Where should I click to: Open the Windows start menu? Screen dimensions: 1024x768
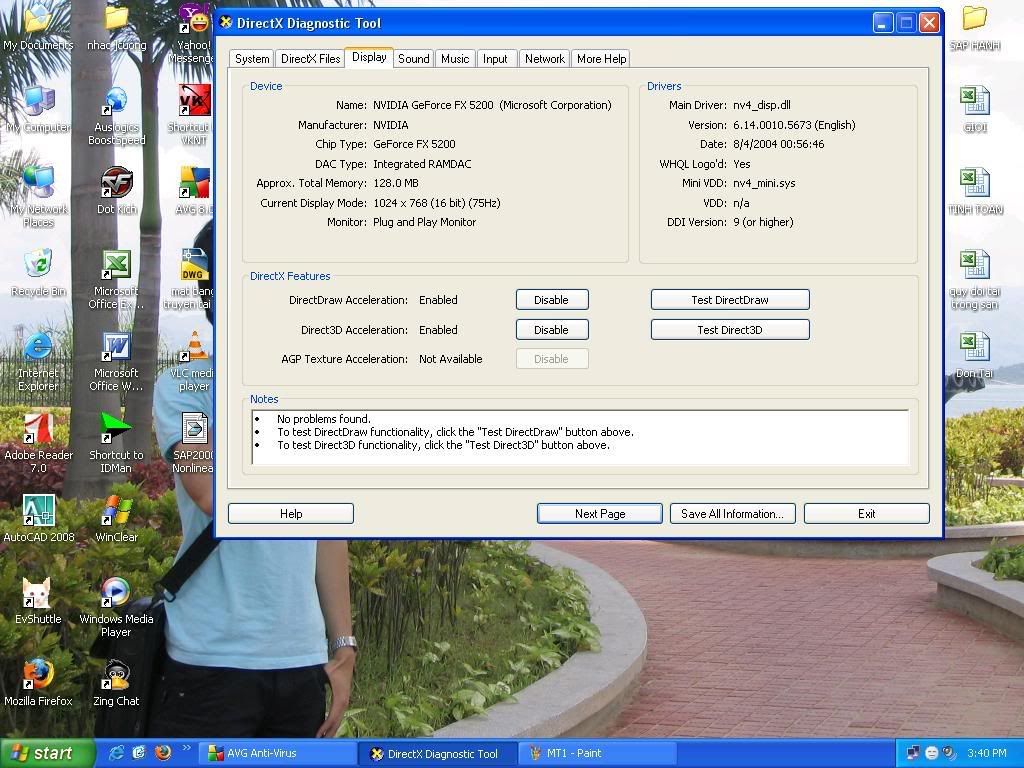(x=47, y=753)
